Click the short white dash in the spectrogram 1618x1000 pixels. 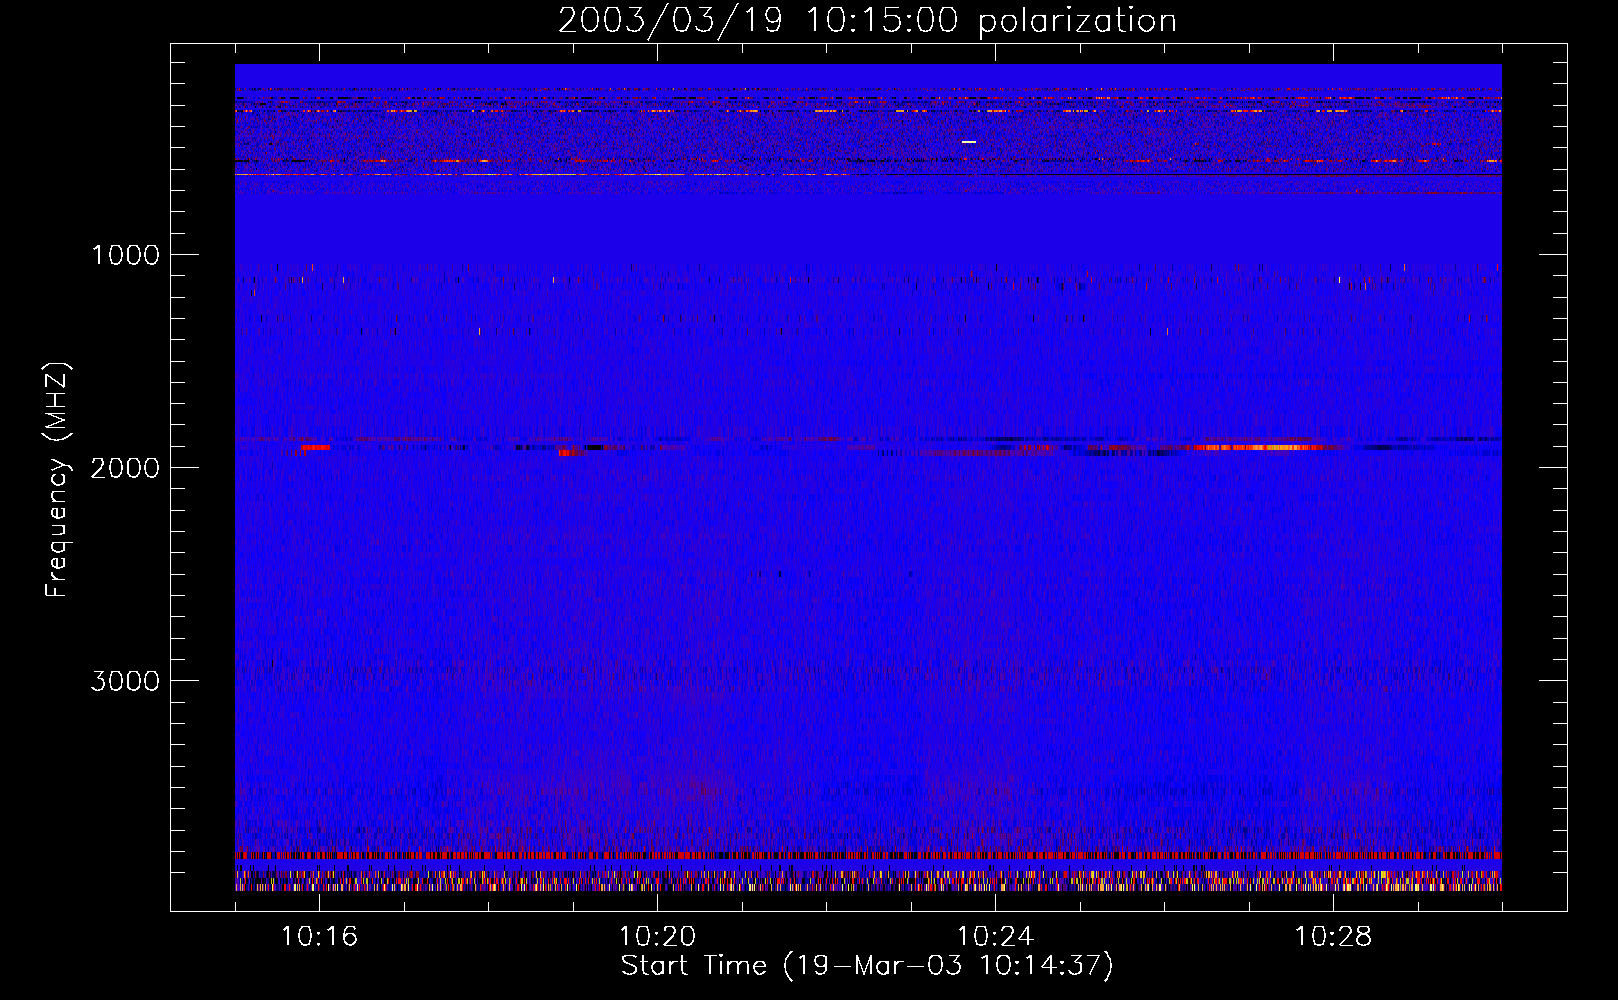pos(968,142)
